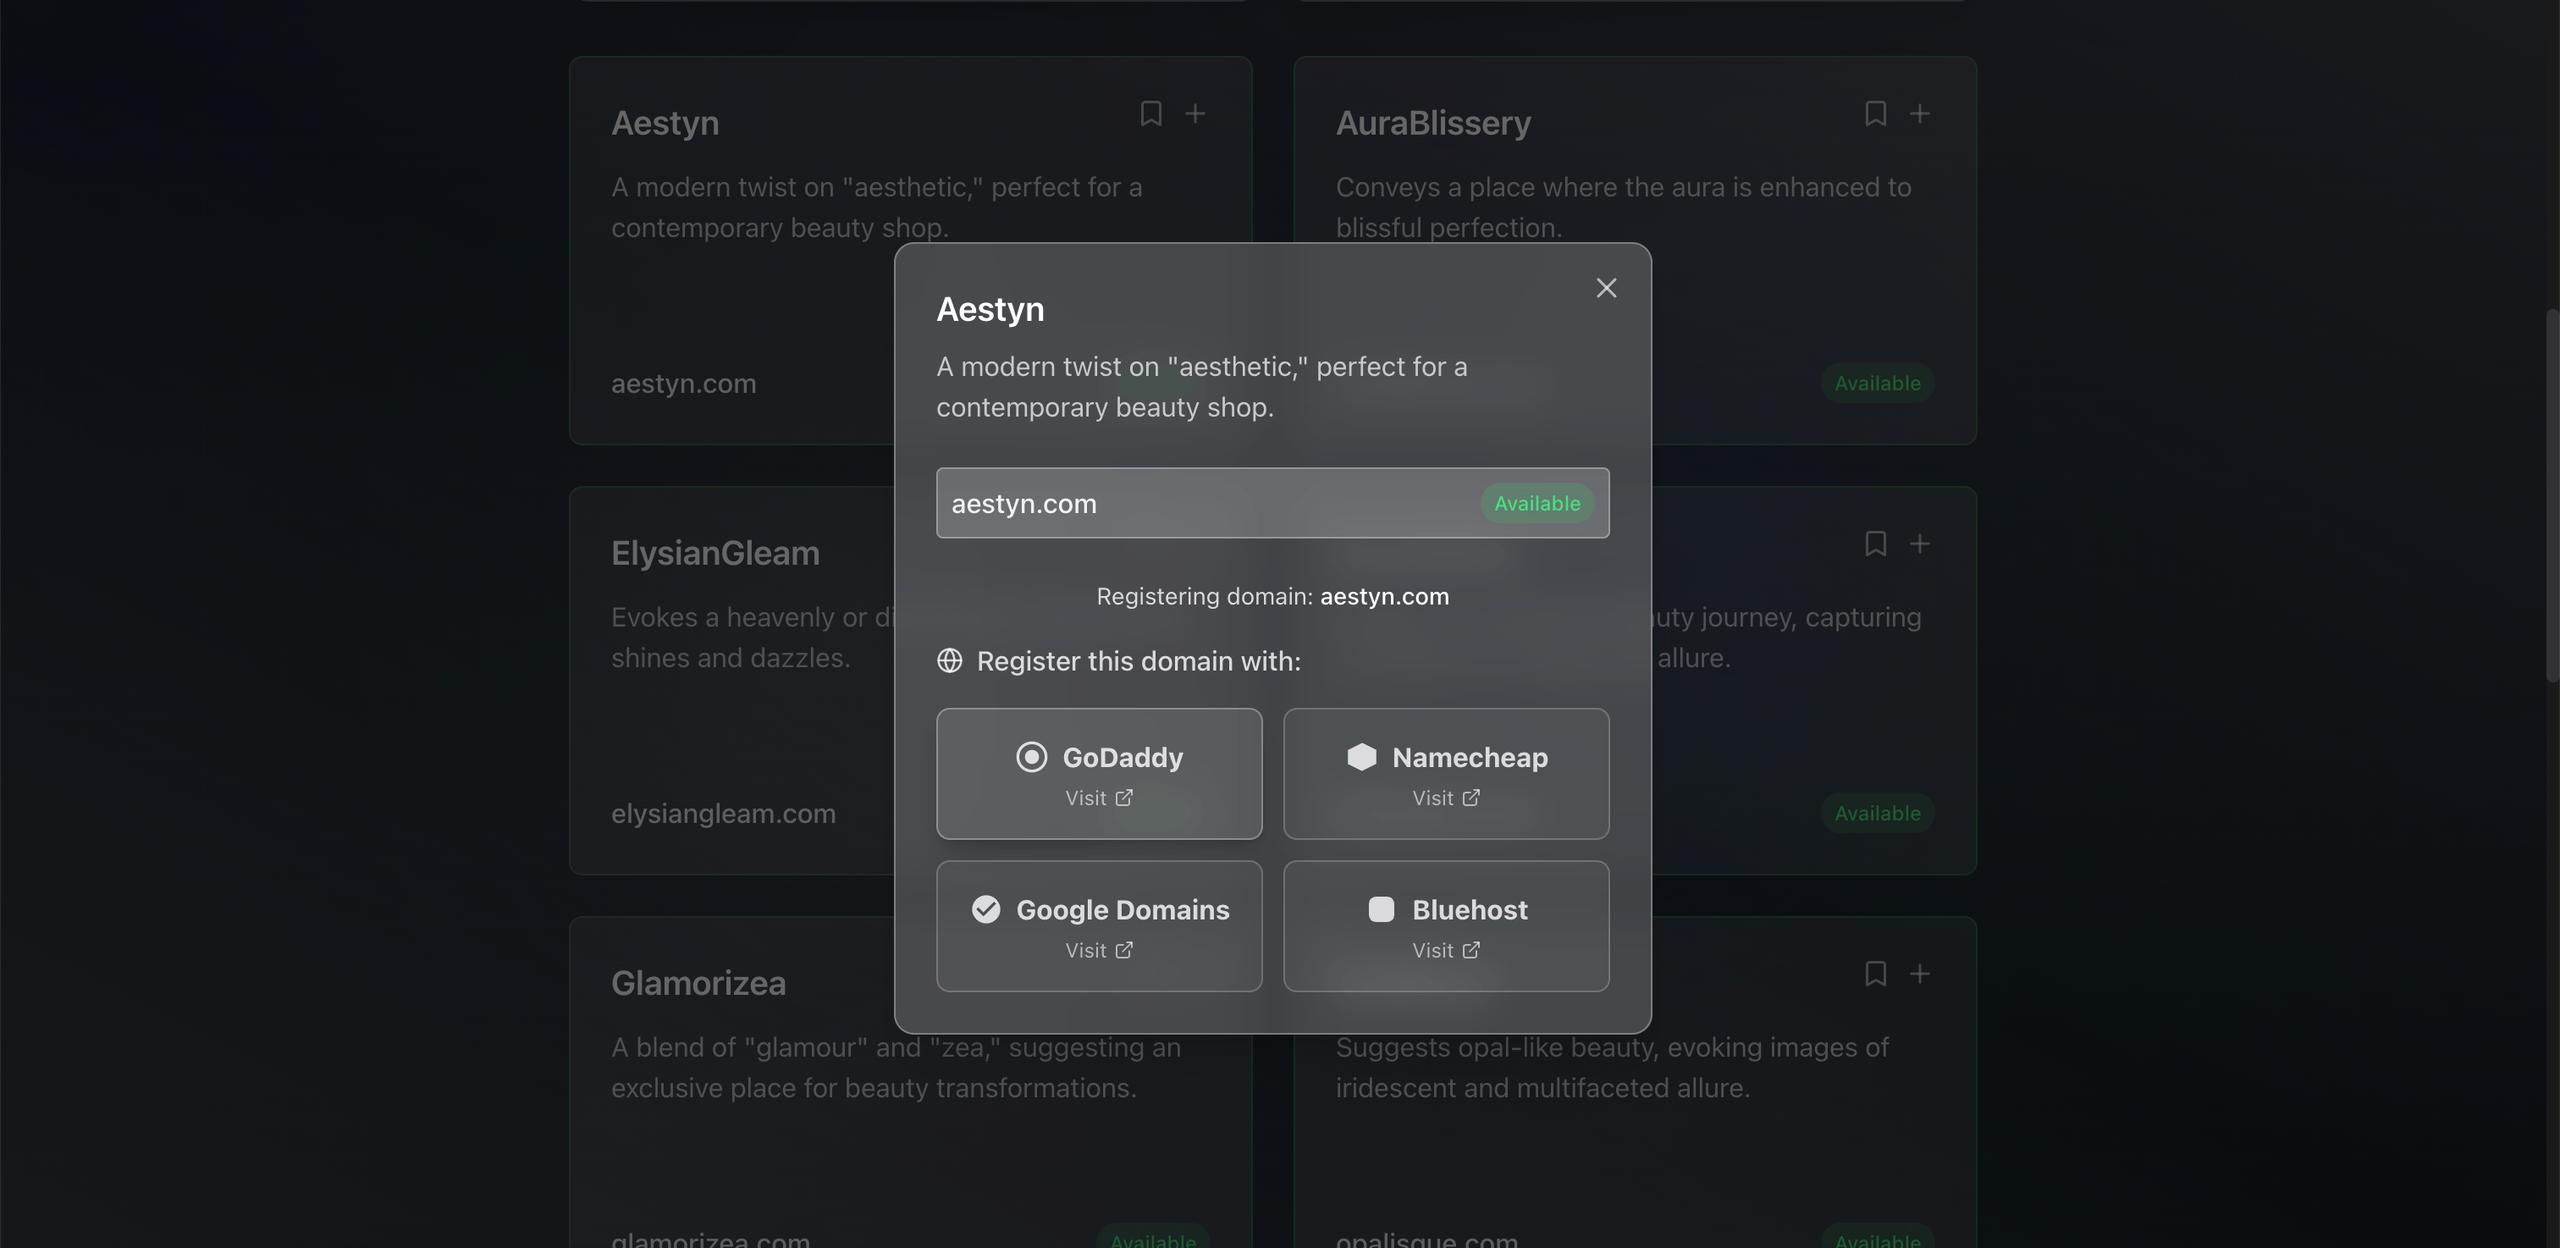This screenshot has width=2560, height=1248.
Task: Click the Google Domains checkmark icon
Action: pyautogui.click(x=986, y=909)
